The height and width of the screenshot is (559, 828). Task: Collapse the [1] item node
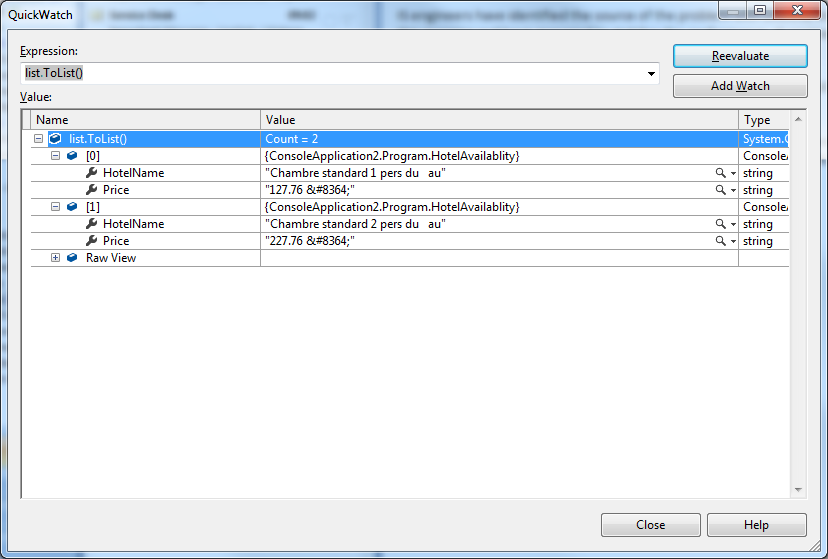55,206
